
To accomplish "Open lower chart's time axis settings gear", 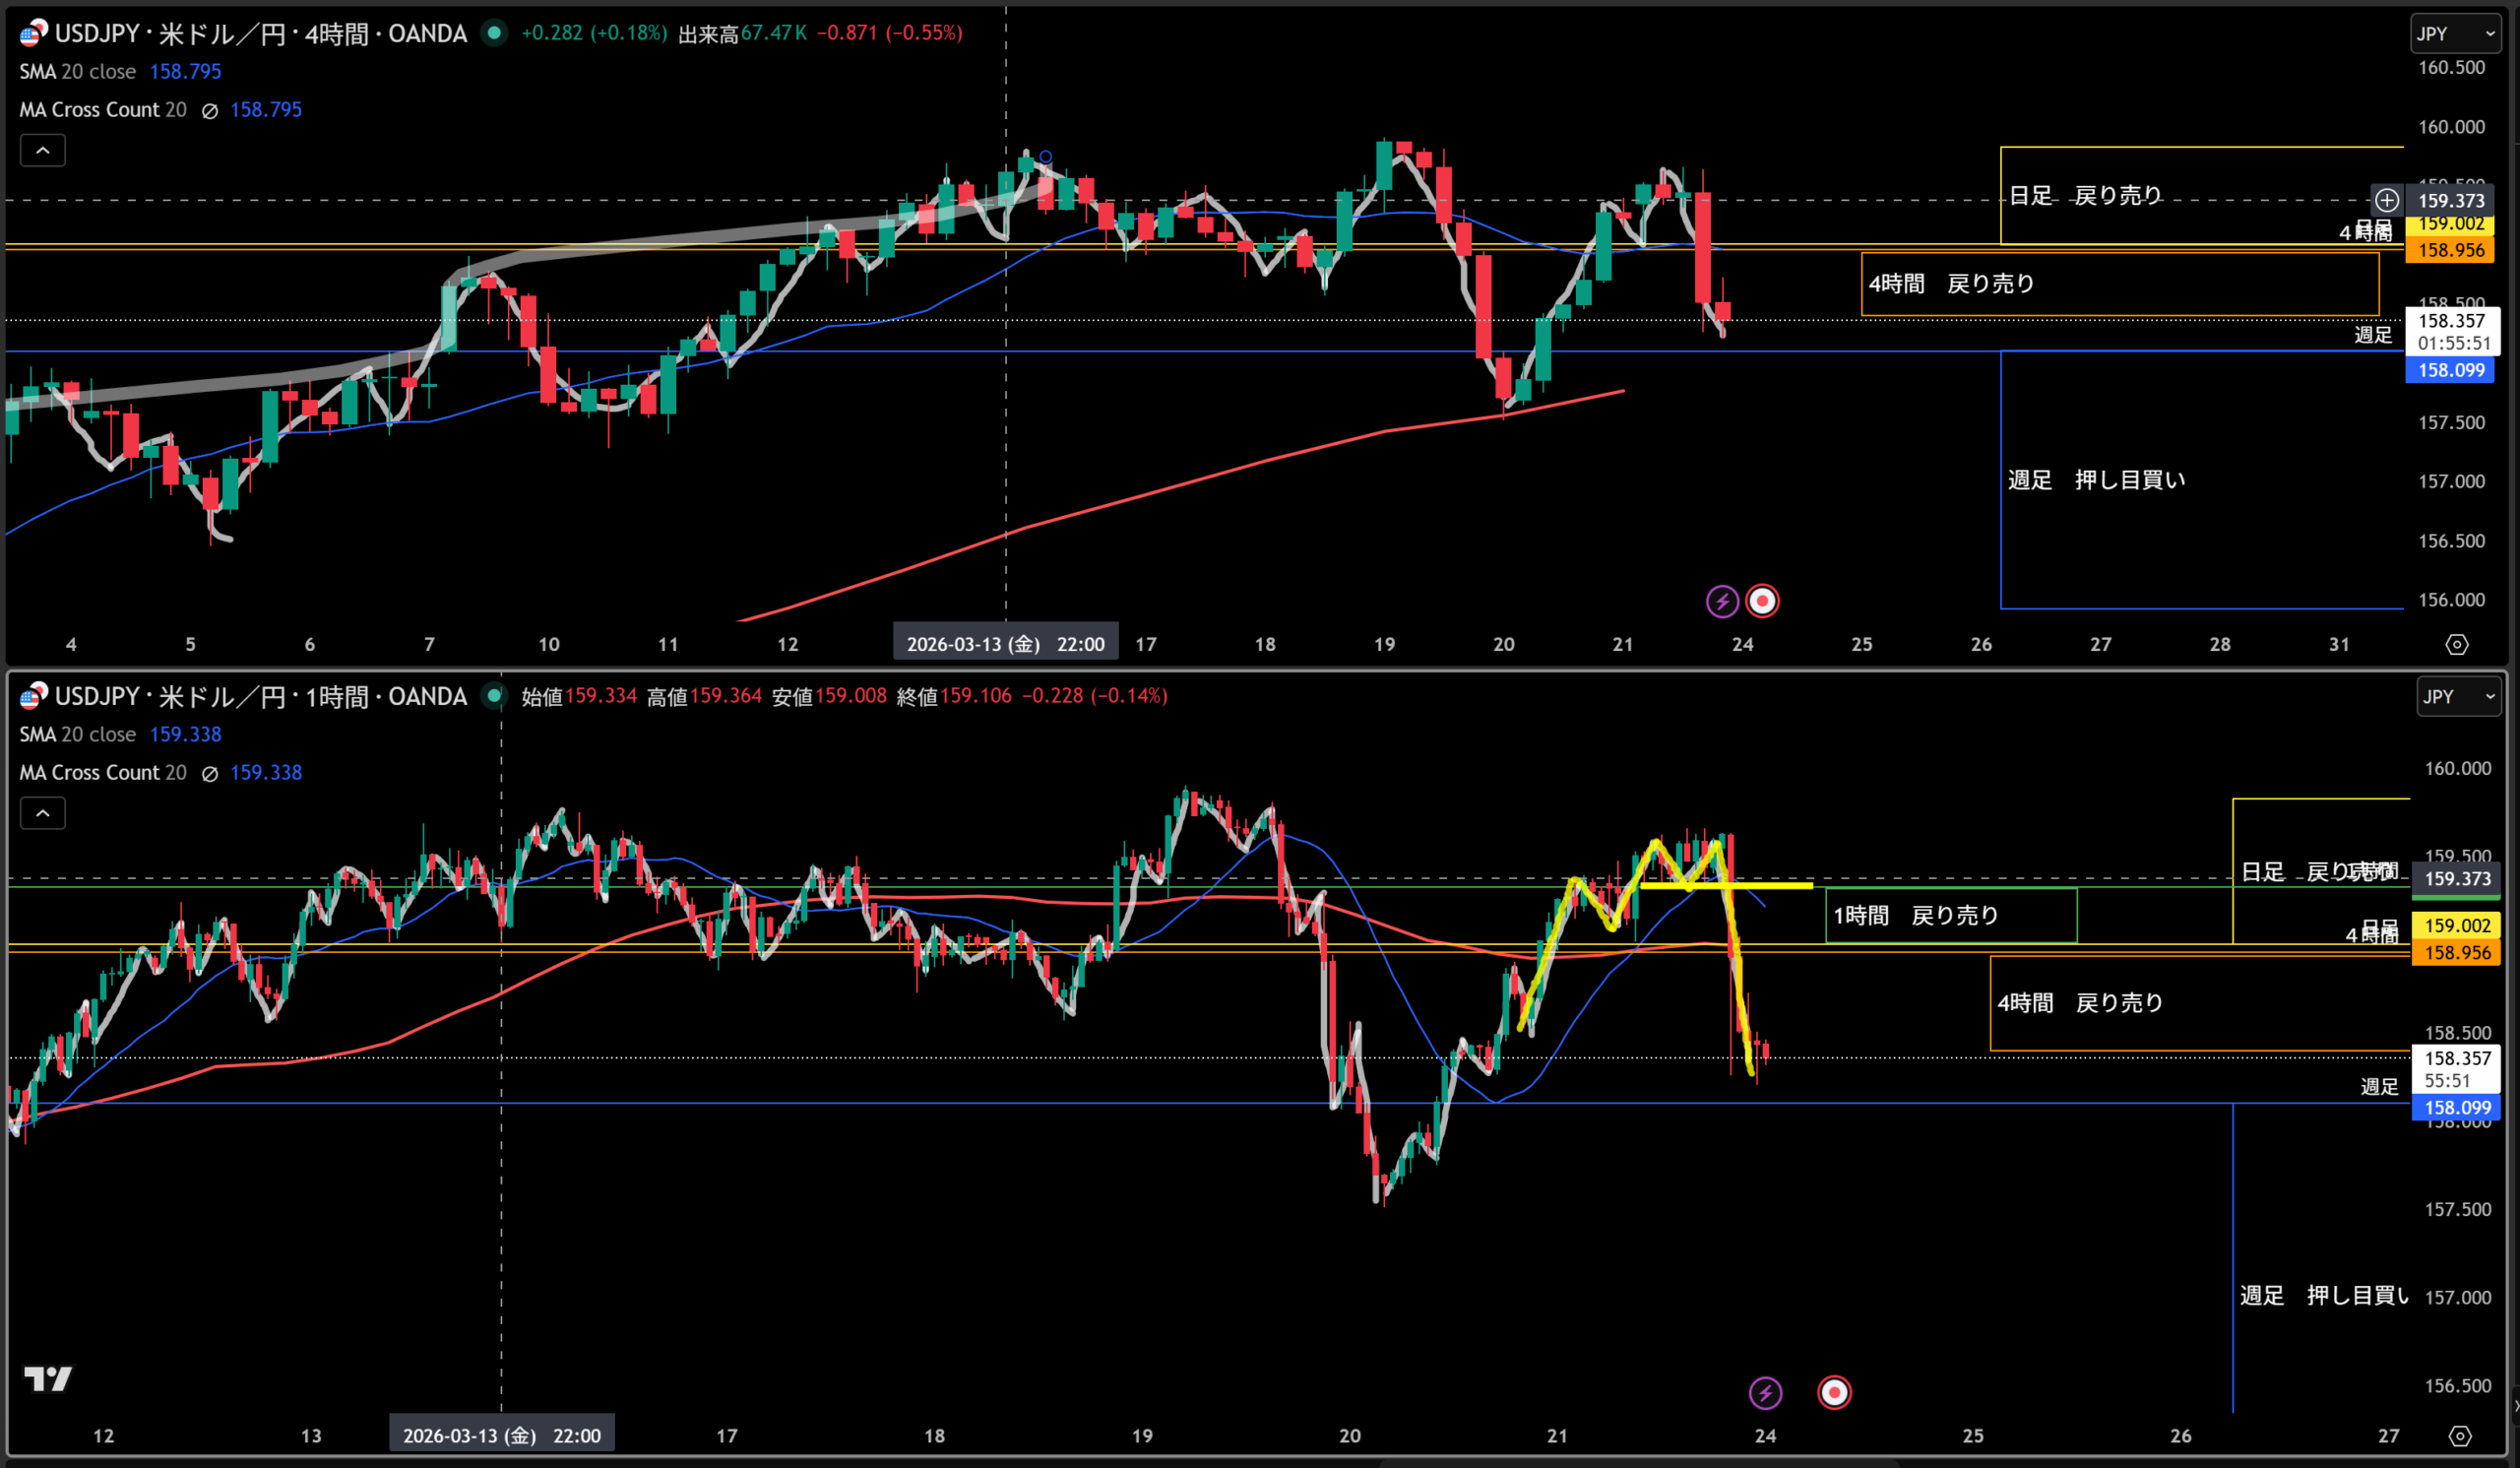I will tap(2460, 1436).
